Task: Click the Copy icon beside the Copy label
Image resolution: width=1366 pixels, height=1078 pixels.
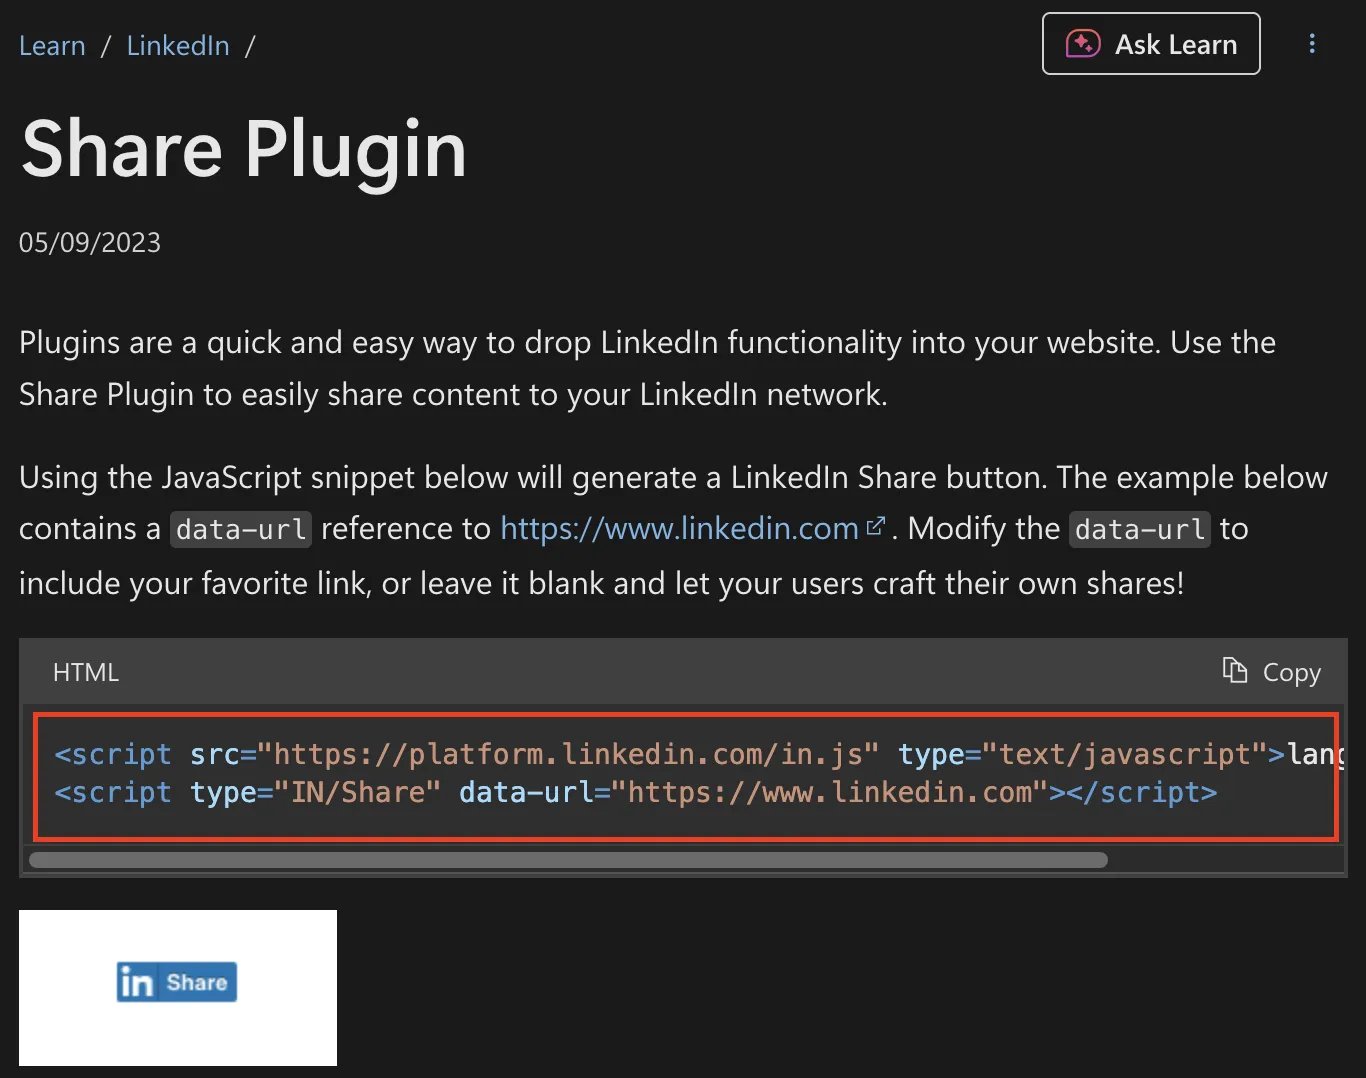Action: pyautogui.click(x=1234, y=671)
